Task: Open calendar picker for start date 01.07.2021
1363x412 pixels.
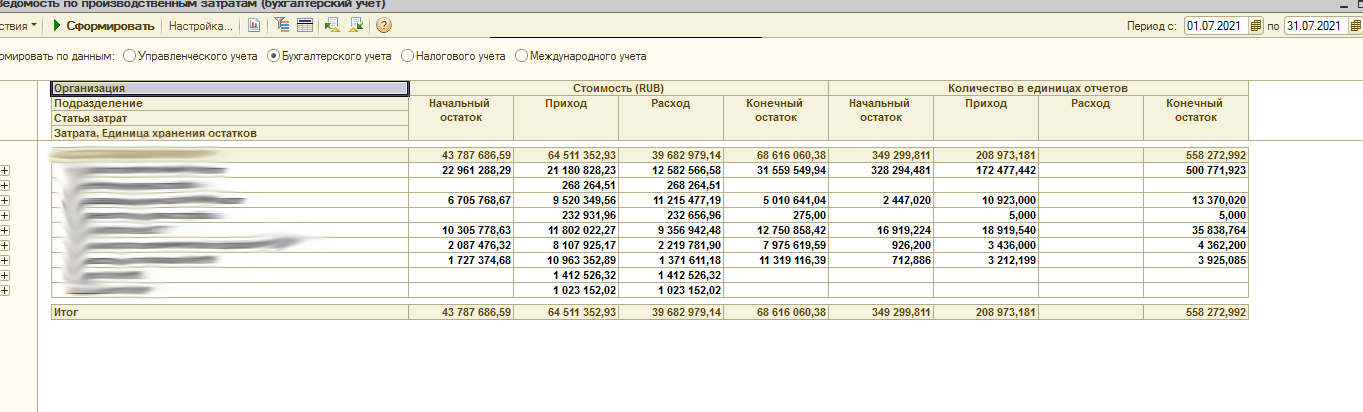Action: (1258, 26)
